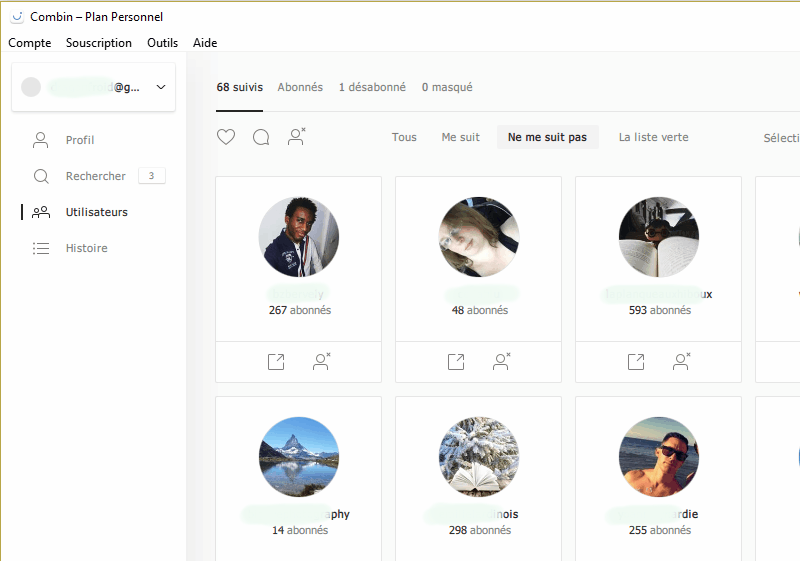Open profile of user with 48 abonnés
800x561 pixels.
[456, 362]
